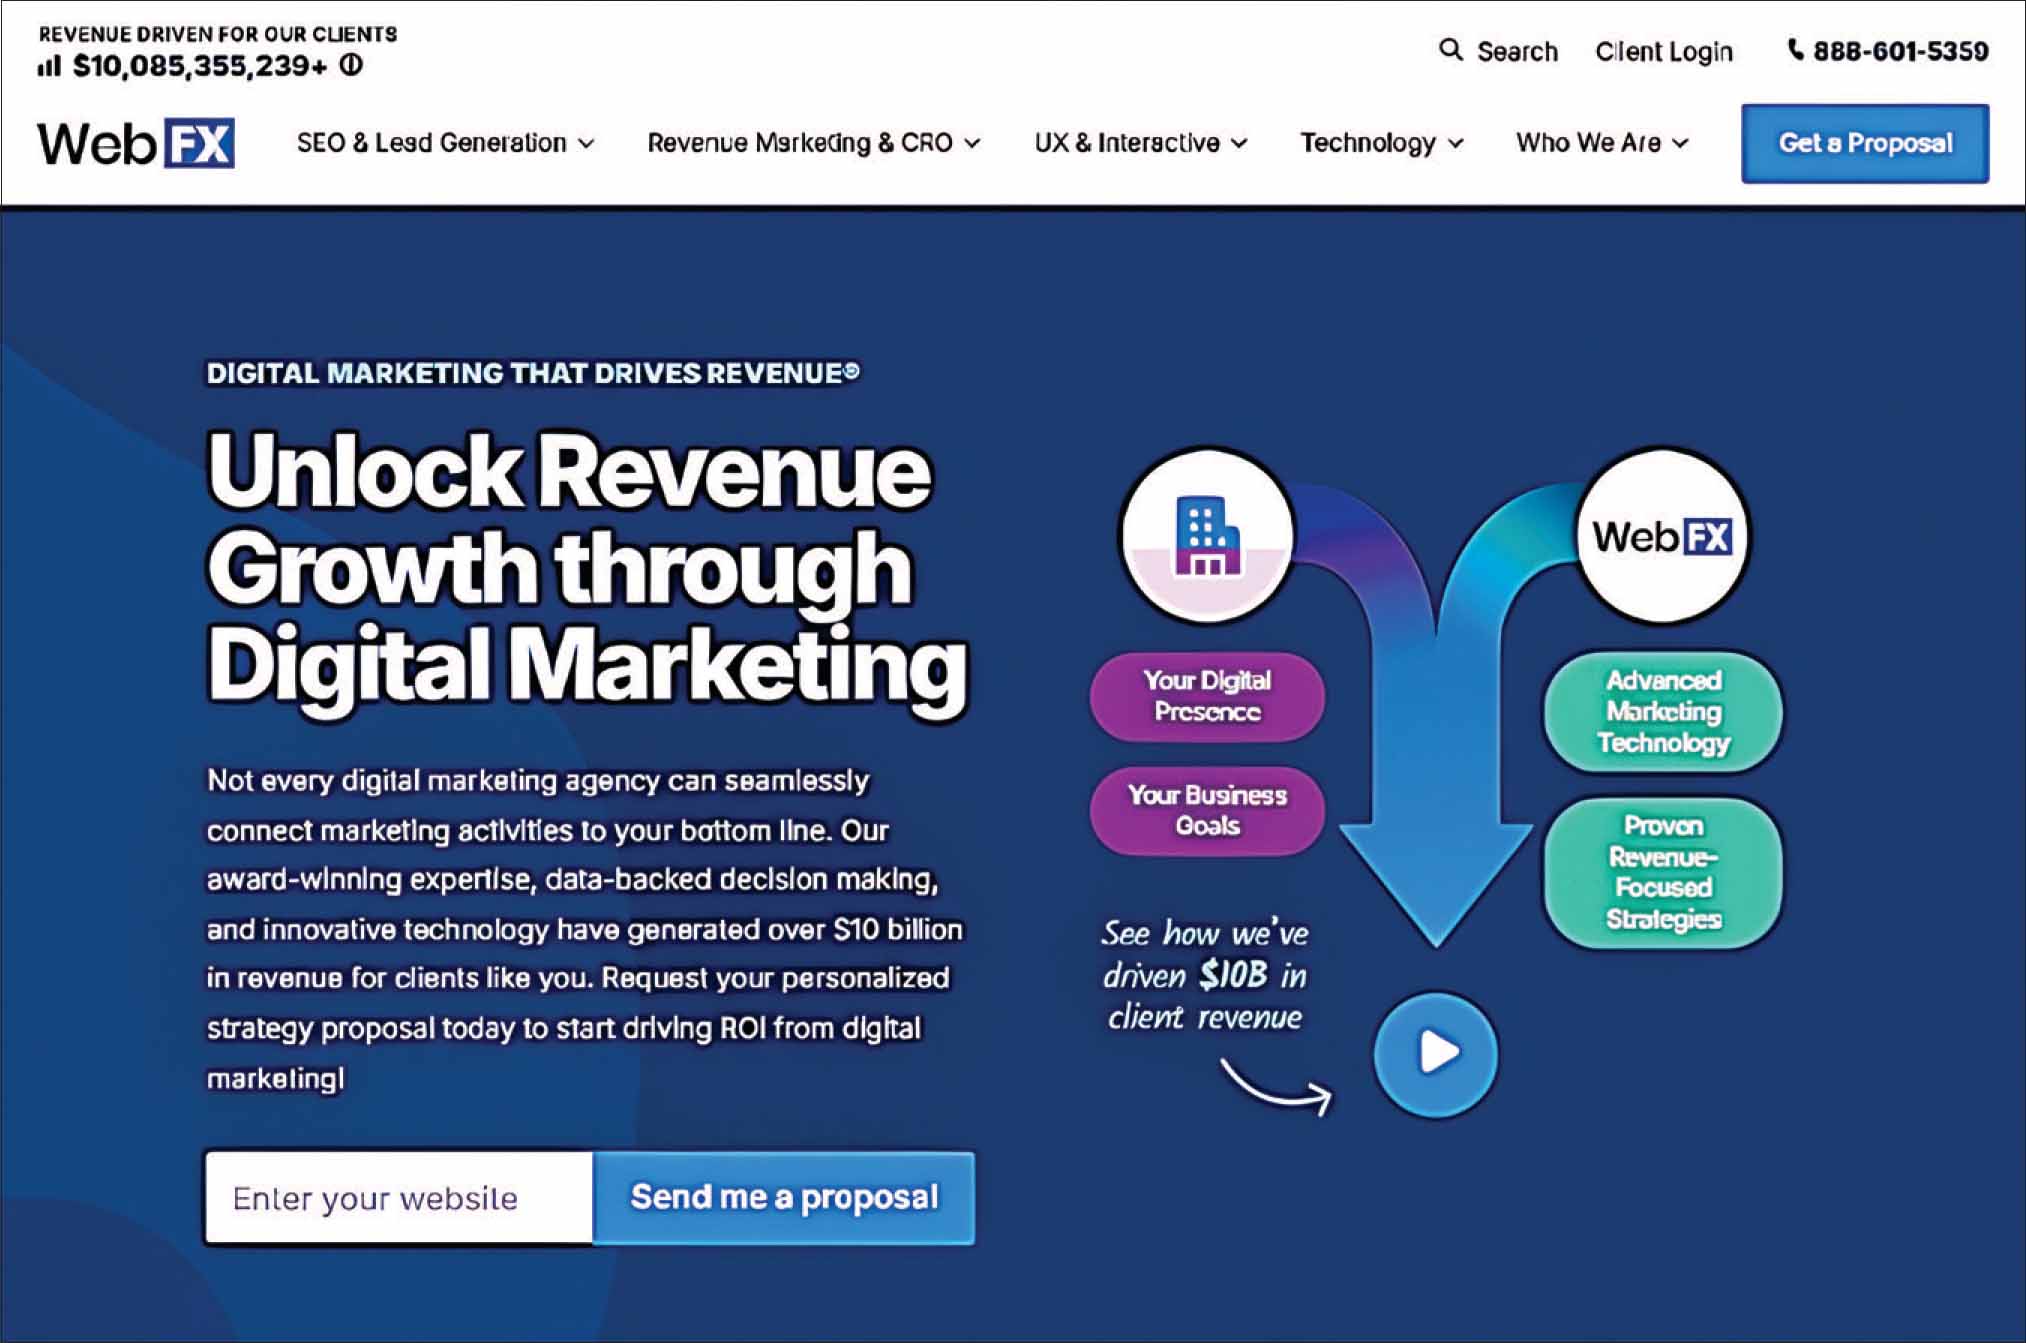Image resolution: width=2026 pixels, height=1343 pixels.
Task: Click the phone handset icon
Action: (x=1796, y=50)
